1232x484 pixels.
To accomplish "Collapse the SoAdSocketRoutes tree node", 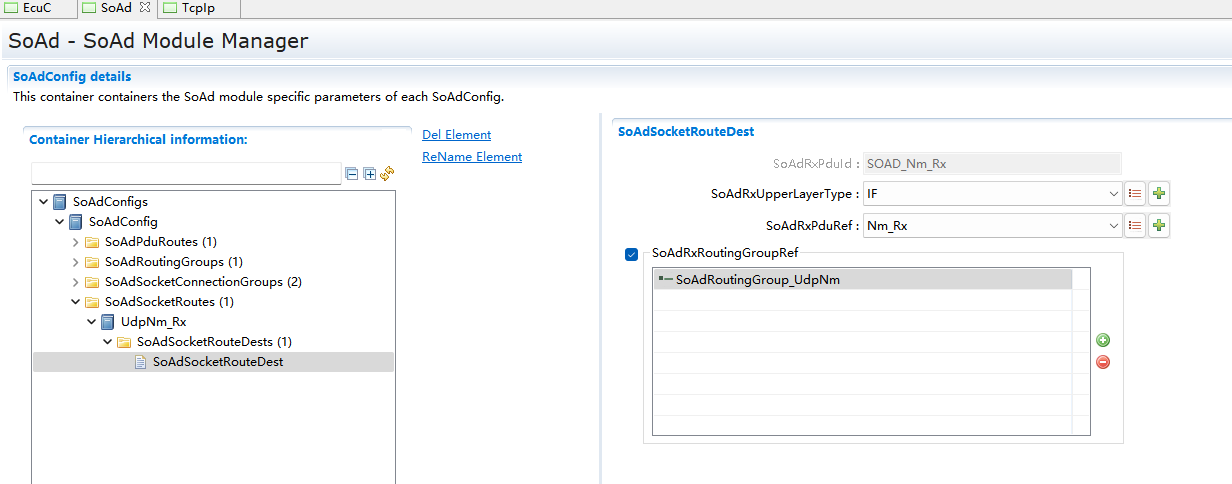I will pos(75,302).
